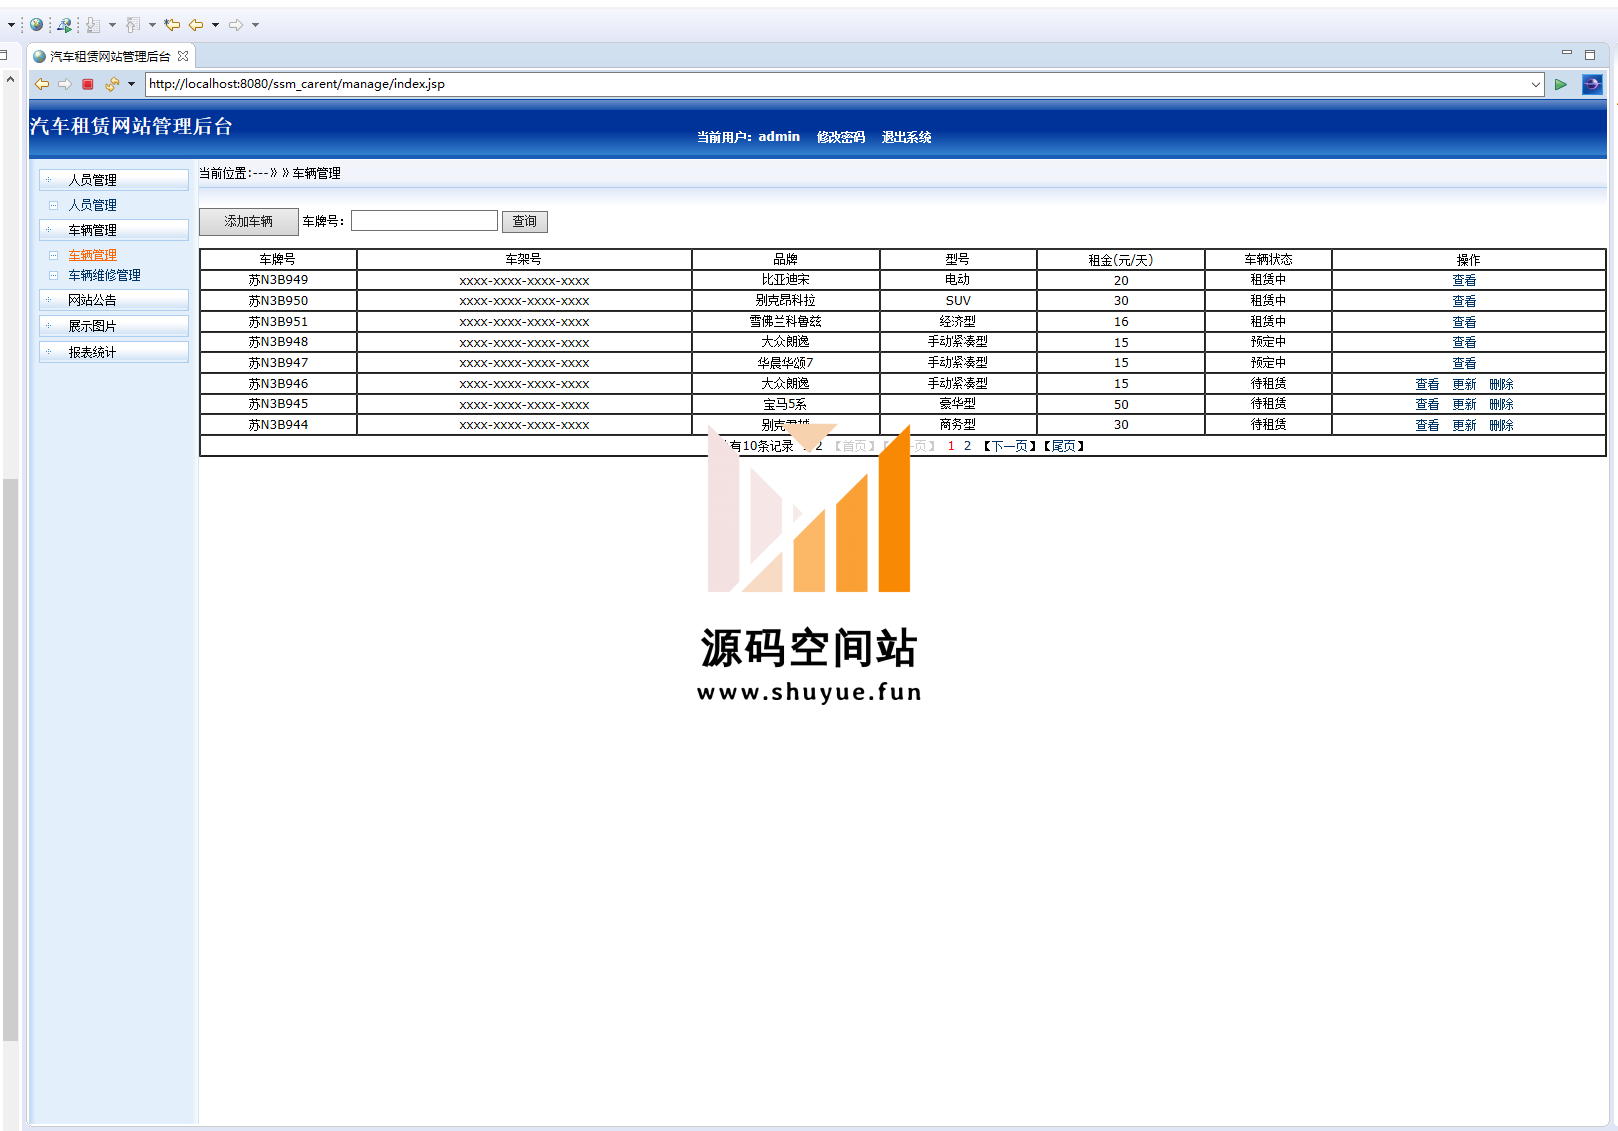View details for vehicle 苏N3B948

coord(1464,342)
